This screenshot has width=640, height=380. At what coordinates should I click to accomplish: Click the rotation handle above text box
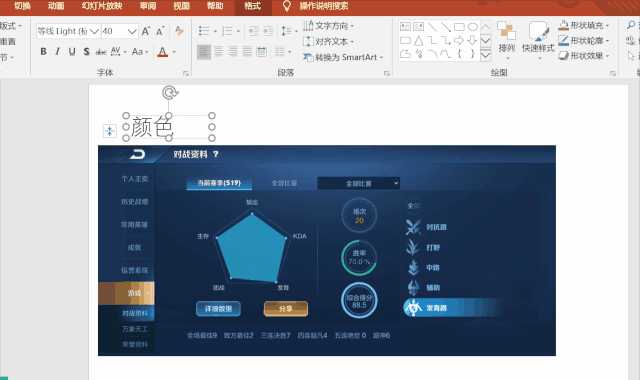pos(169,93)
